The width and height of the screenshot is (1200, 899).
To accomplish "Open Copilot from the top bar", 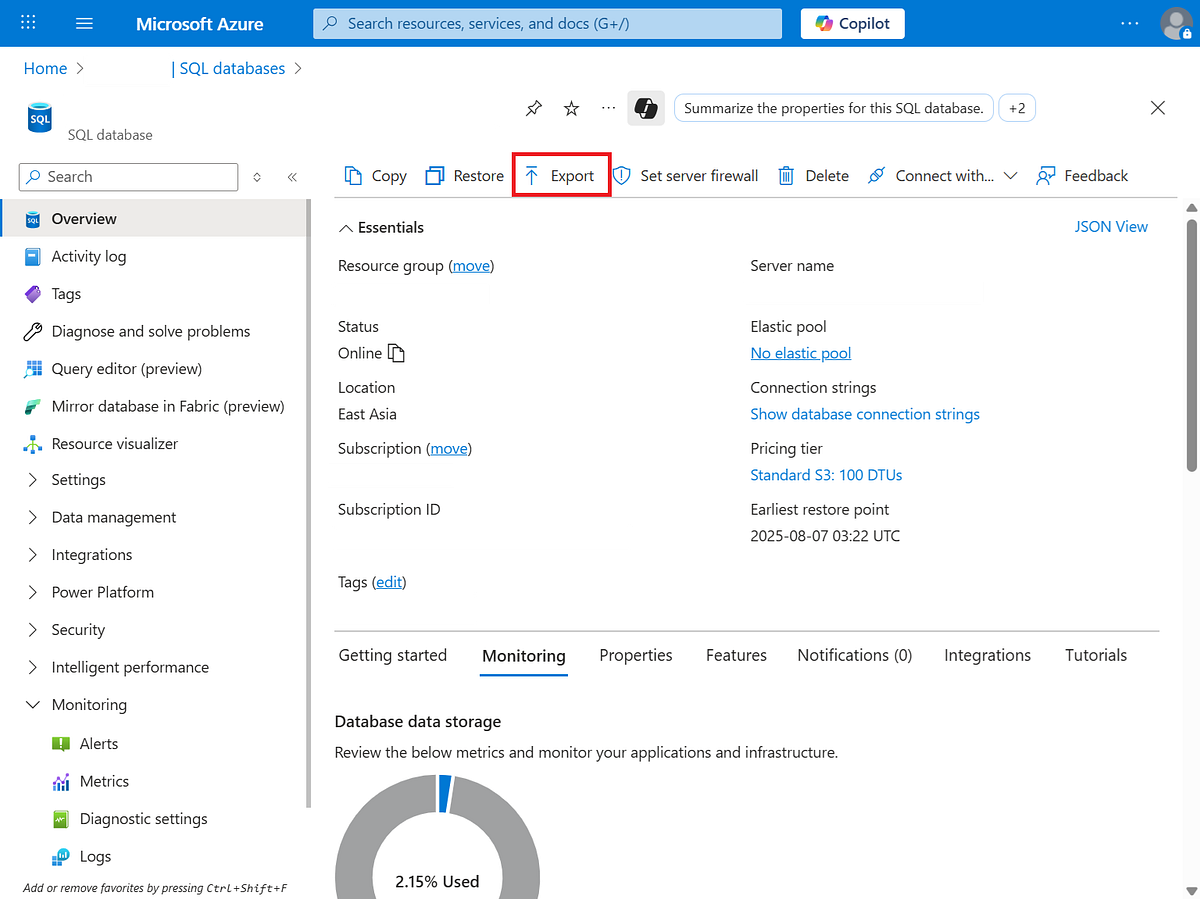I will point(852,23).
